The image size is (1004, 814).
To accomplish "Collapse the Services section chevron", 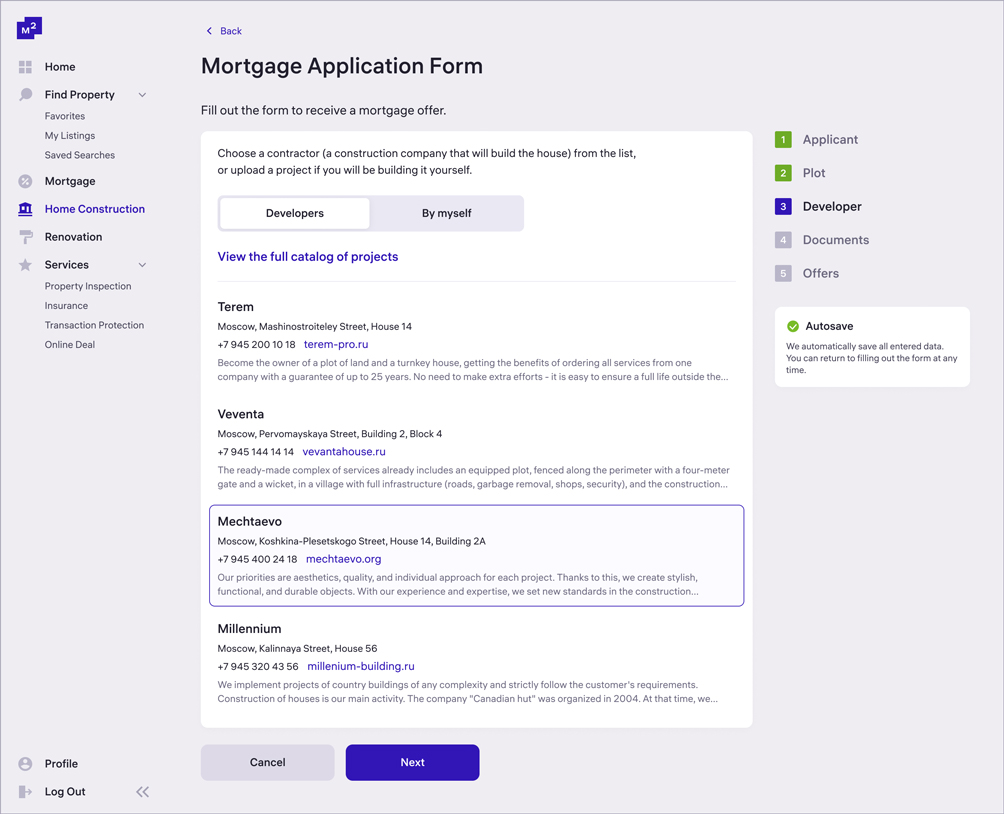I will coord(142,265).
